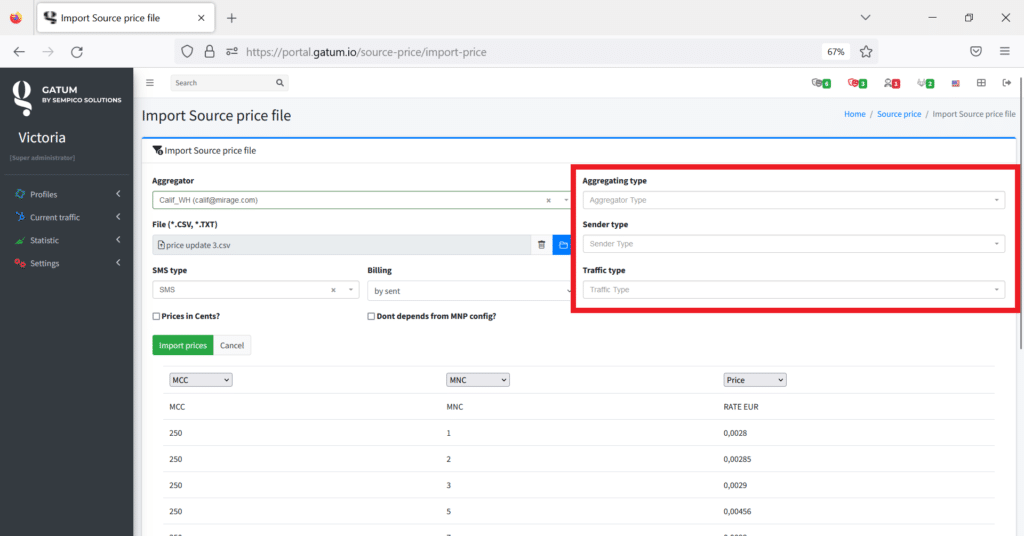Click the US flag language icon
1024x536 pixels.
click(x=956, y=83)
